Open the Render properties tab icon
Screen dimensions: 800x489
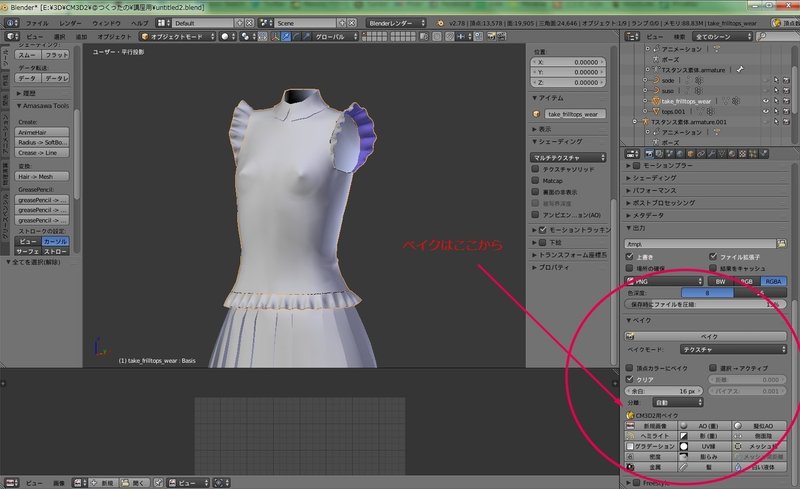tap(648, 154)
